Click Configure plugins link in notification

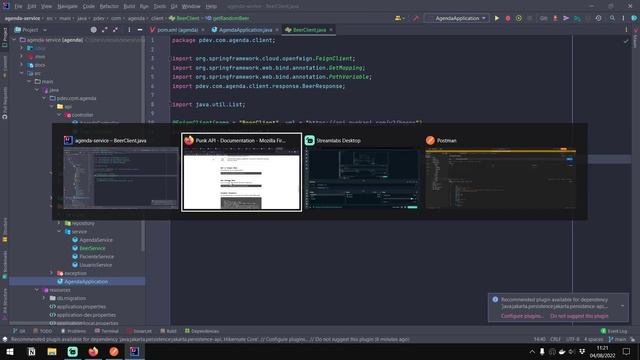[x=522, y=316]
